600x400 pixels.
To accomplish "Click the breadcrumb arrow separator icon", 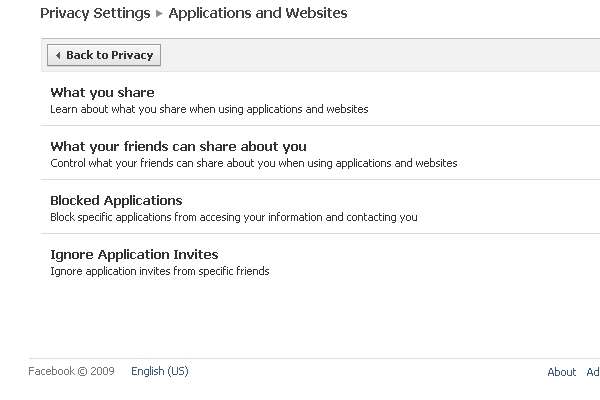I will tap(159, 14).
